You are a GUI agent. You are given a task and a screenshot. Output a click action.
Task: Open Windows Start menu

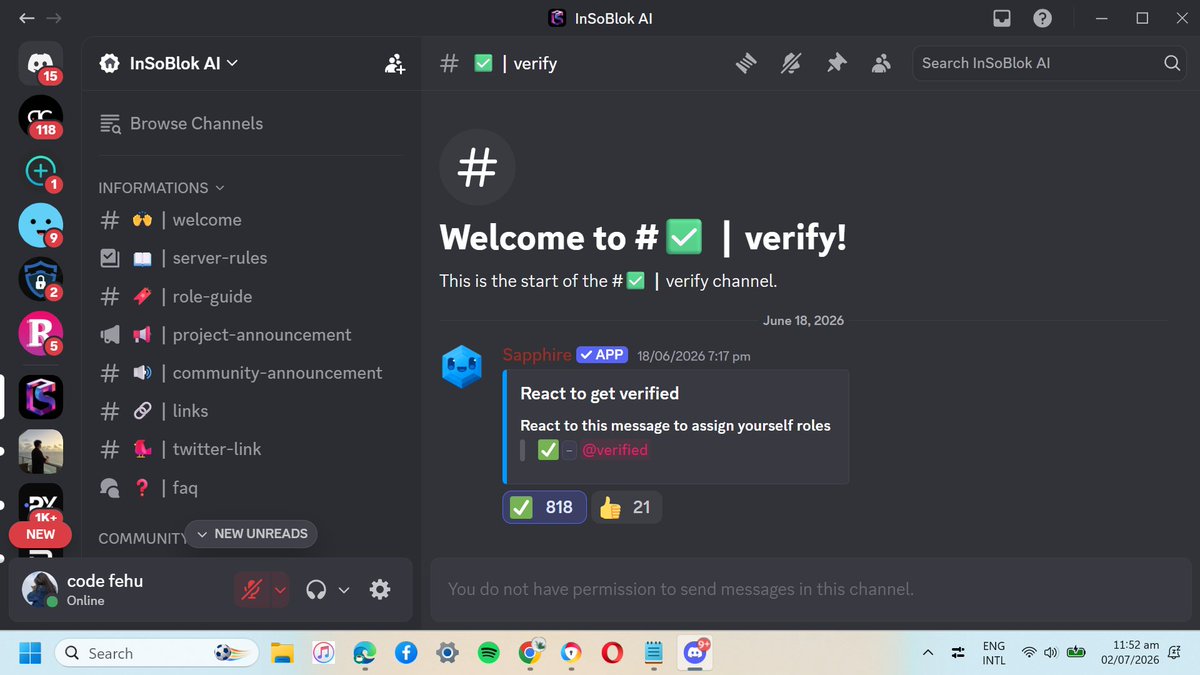pyautogui.click(x=30, y=653)
